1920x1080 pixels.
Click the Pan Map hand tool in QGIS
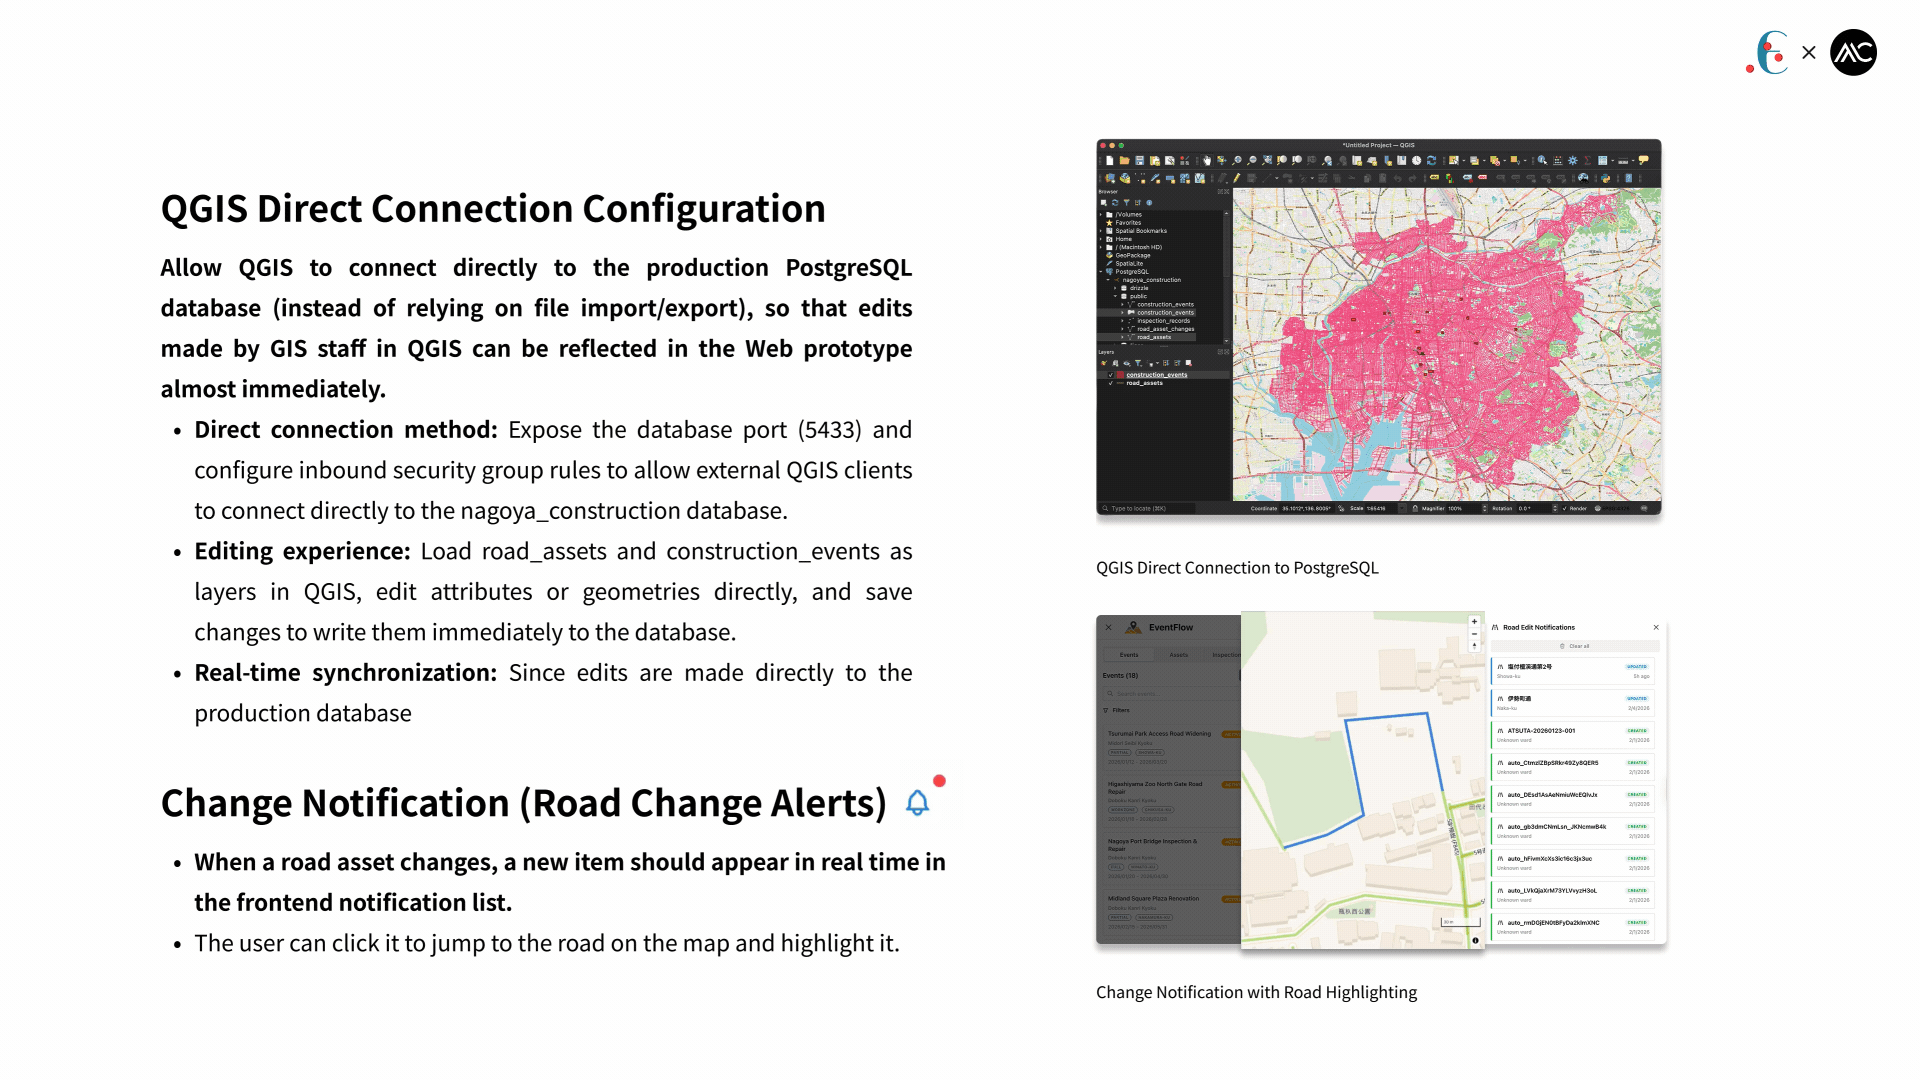[x=1207, y=160]
